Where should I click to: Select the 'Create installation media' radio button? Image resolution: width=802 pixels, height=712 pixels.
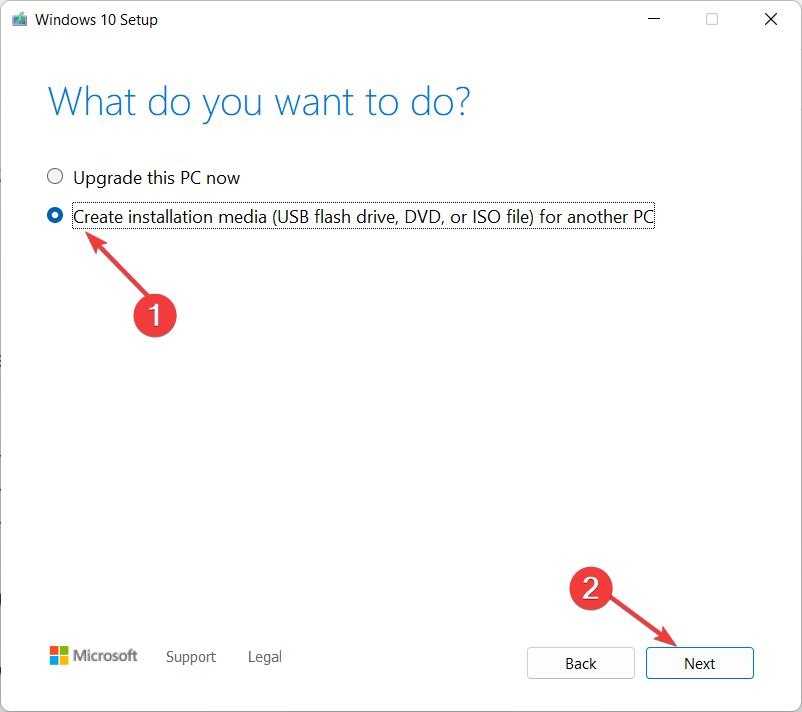(55, 215)
